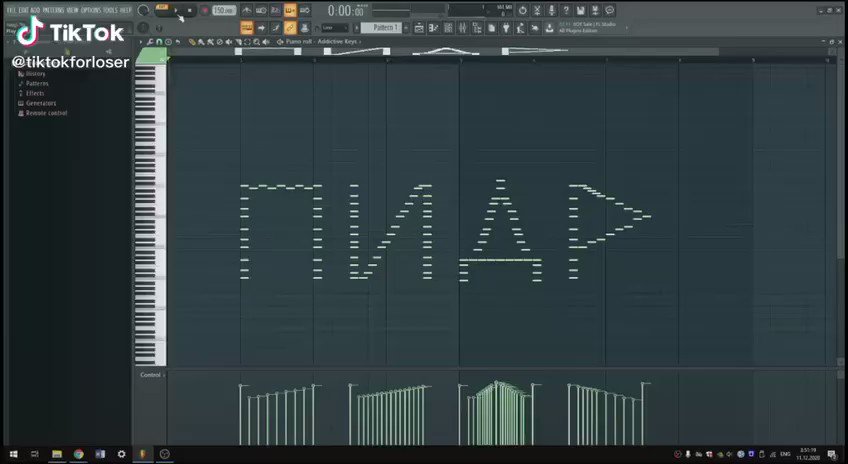Viewport: 848px width, 464px height.
Task: Click the 0:00:00 song time display
Action: (x=346, y=11)
